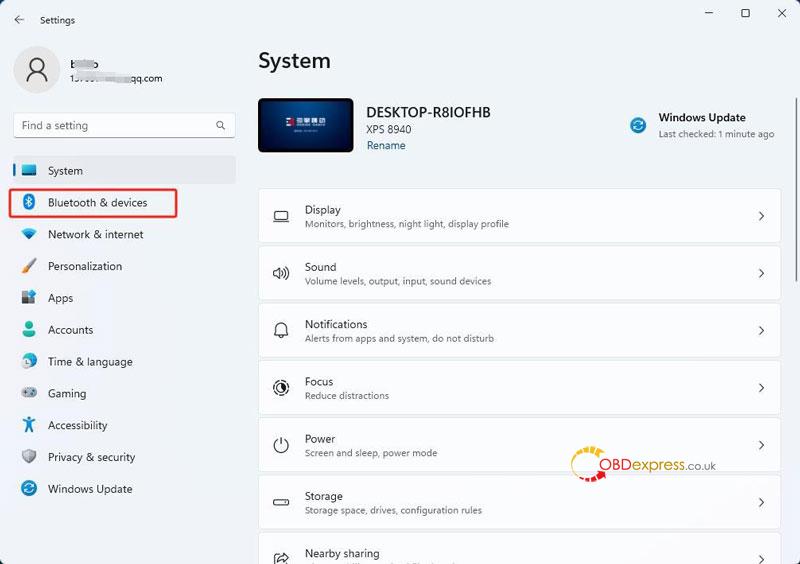This screenshot has width=800, height=564.
Task: Click the Gaming controller icon
Action: pos(29,393)
